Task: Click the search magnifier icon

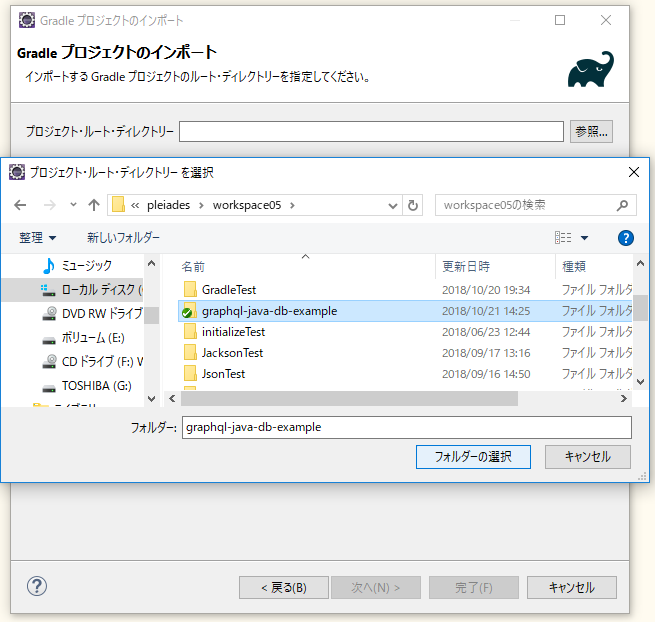Action: point(622,205)
